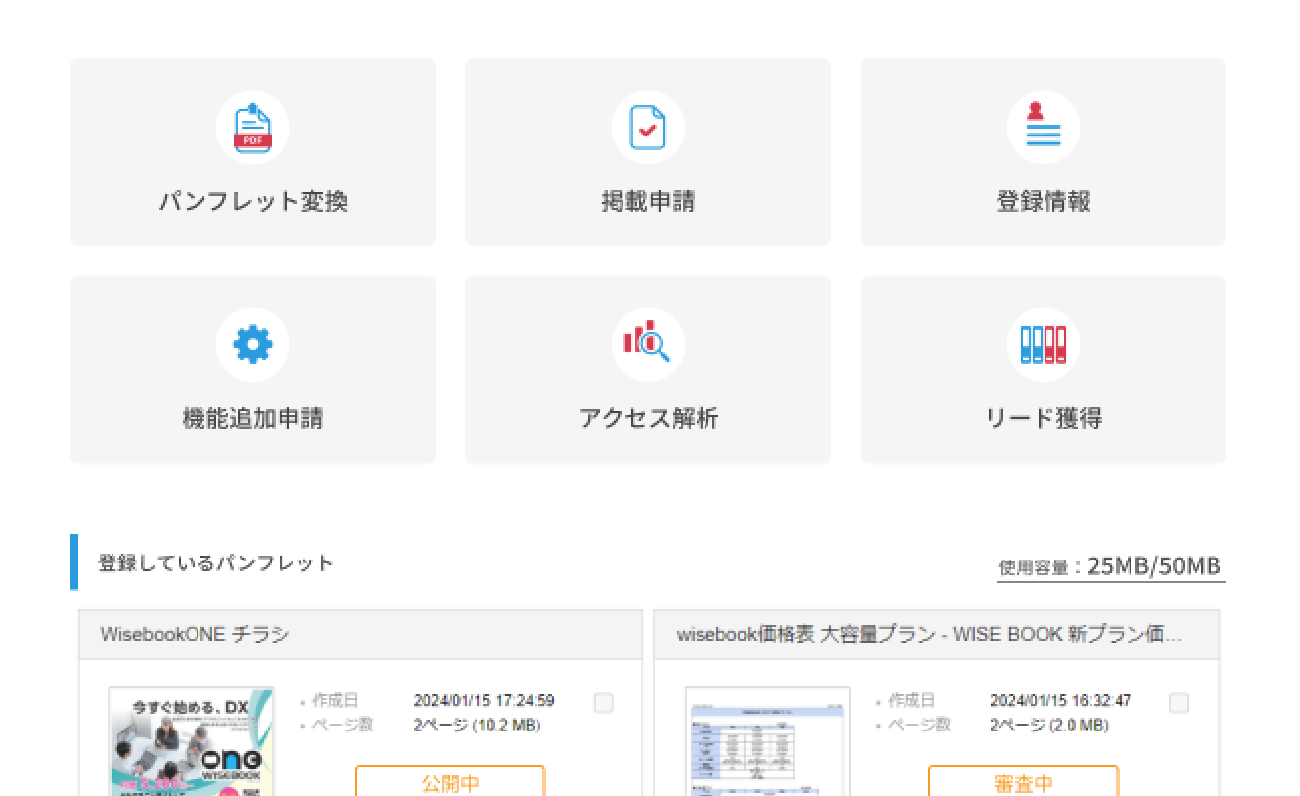
Task: Select the wisebook価格表 pamphlet checkbox
Action: 1179,703
